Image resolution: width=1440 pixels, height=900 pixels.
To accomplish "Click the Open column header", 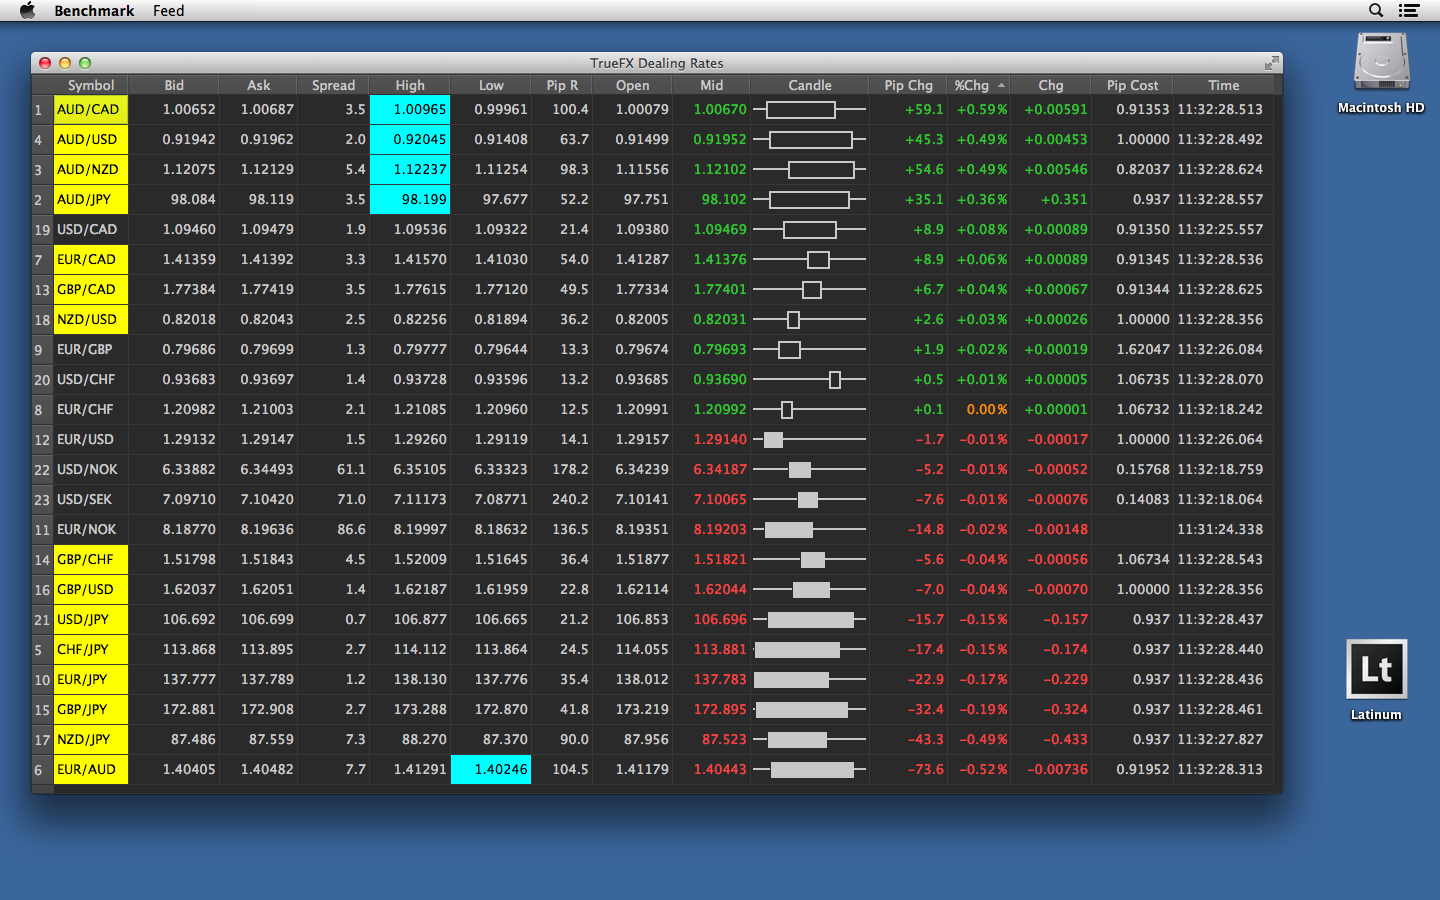I will 632,85.
